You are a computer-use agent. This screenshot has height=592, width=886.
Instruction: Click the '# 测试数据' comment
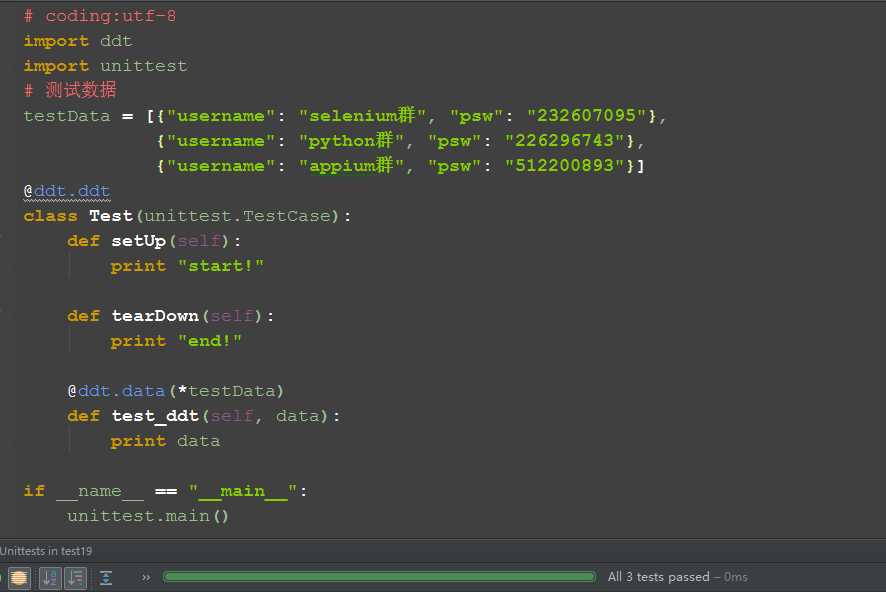click(x=70, y=90)
